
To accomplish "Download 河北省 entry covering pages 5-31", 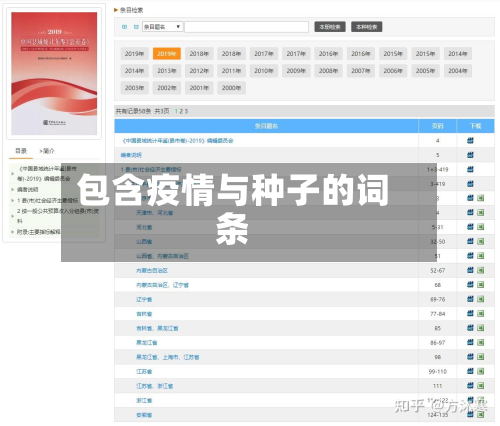I will click(x=470, y=227).
